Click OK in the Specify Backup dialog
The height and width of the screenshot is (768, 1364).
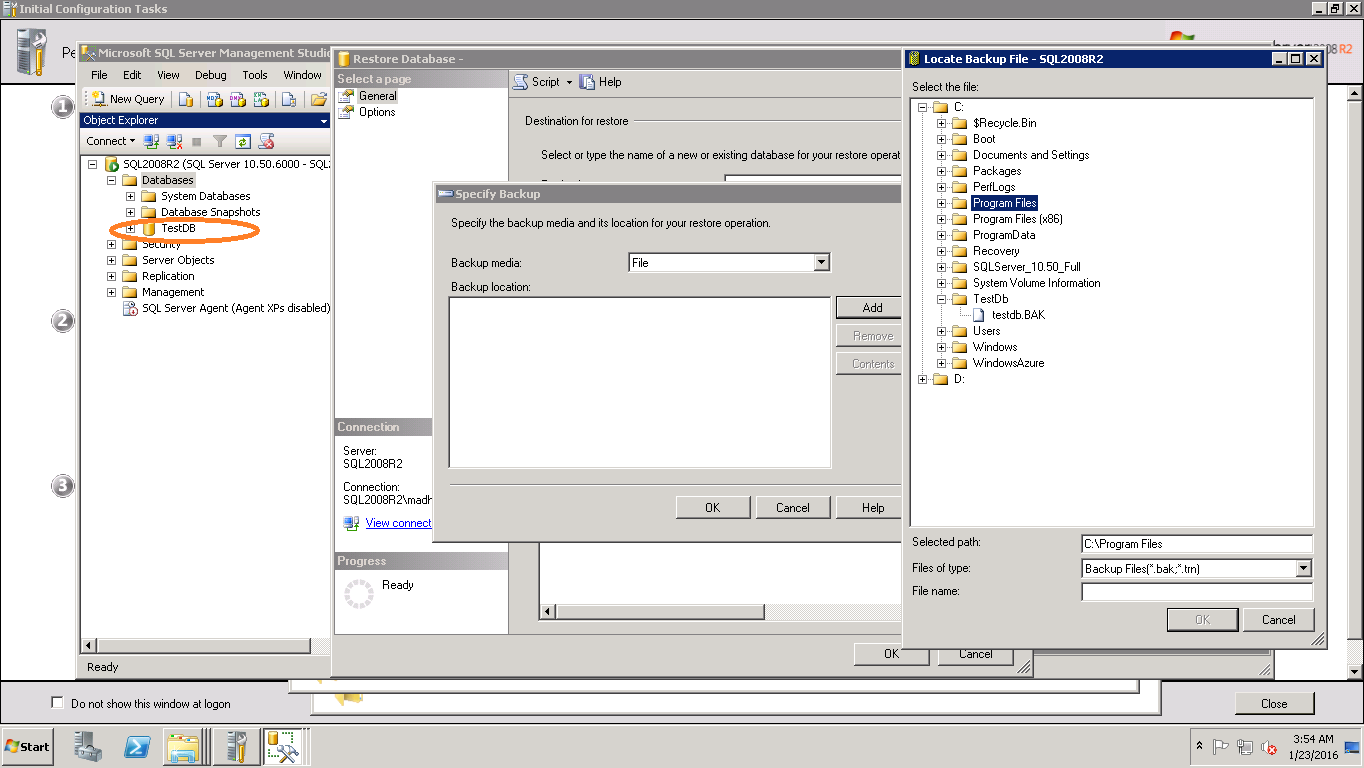[712, 508]
